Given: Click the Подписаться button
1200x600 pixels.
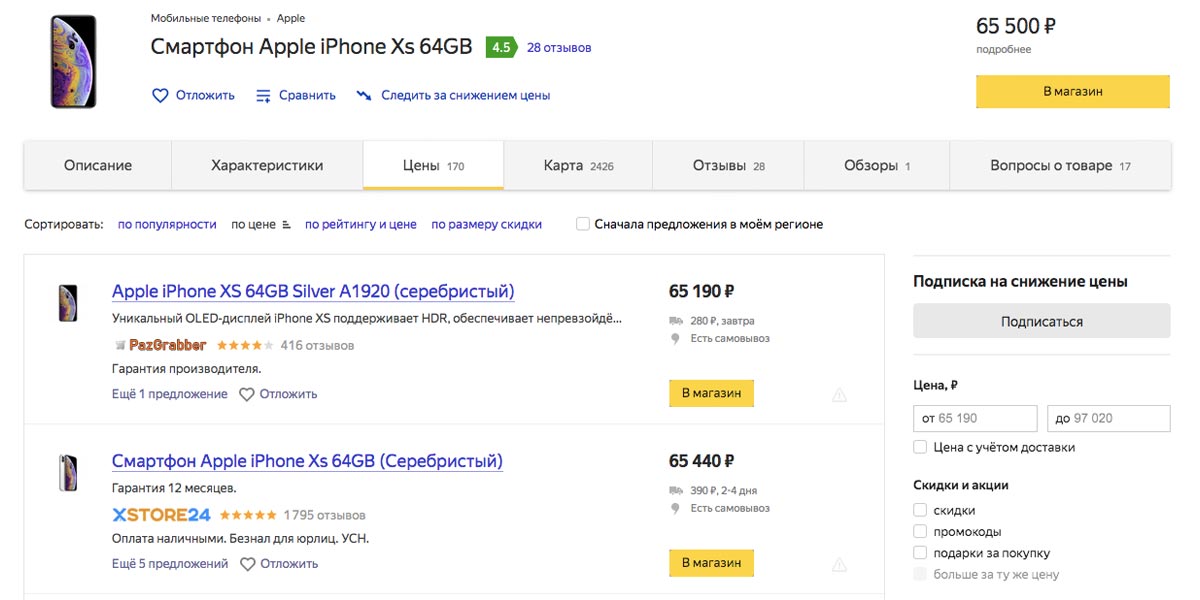Looking at the screenshot, I should 1041,321.
